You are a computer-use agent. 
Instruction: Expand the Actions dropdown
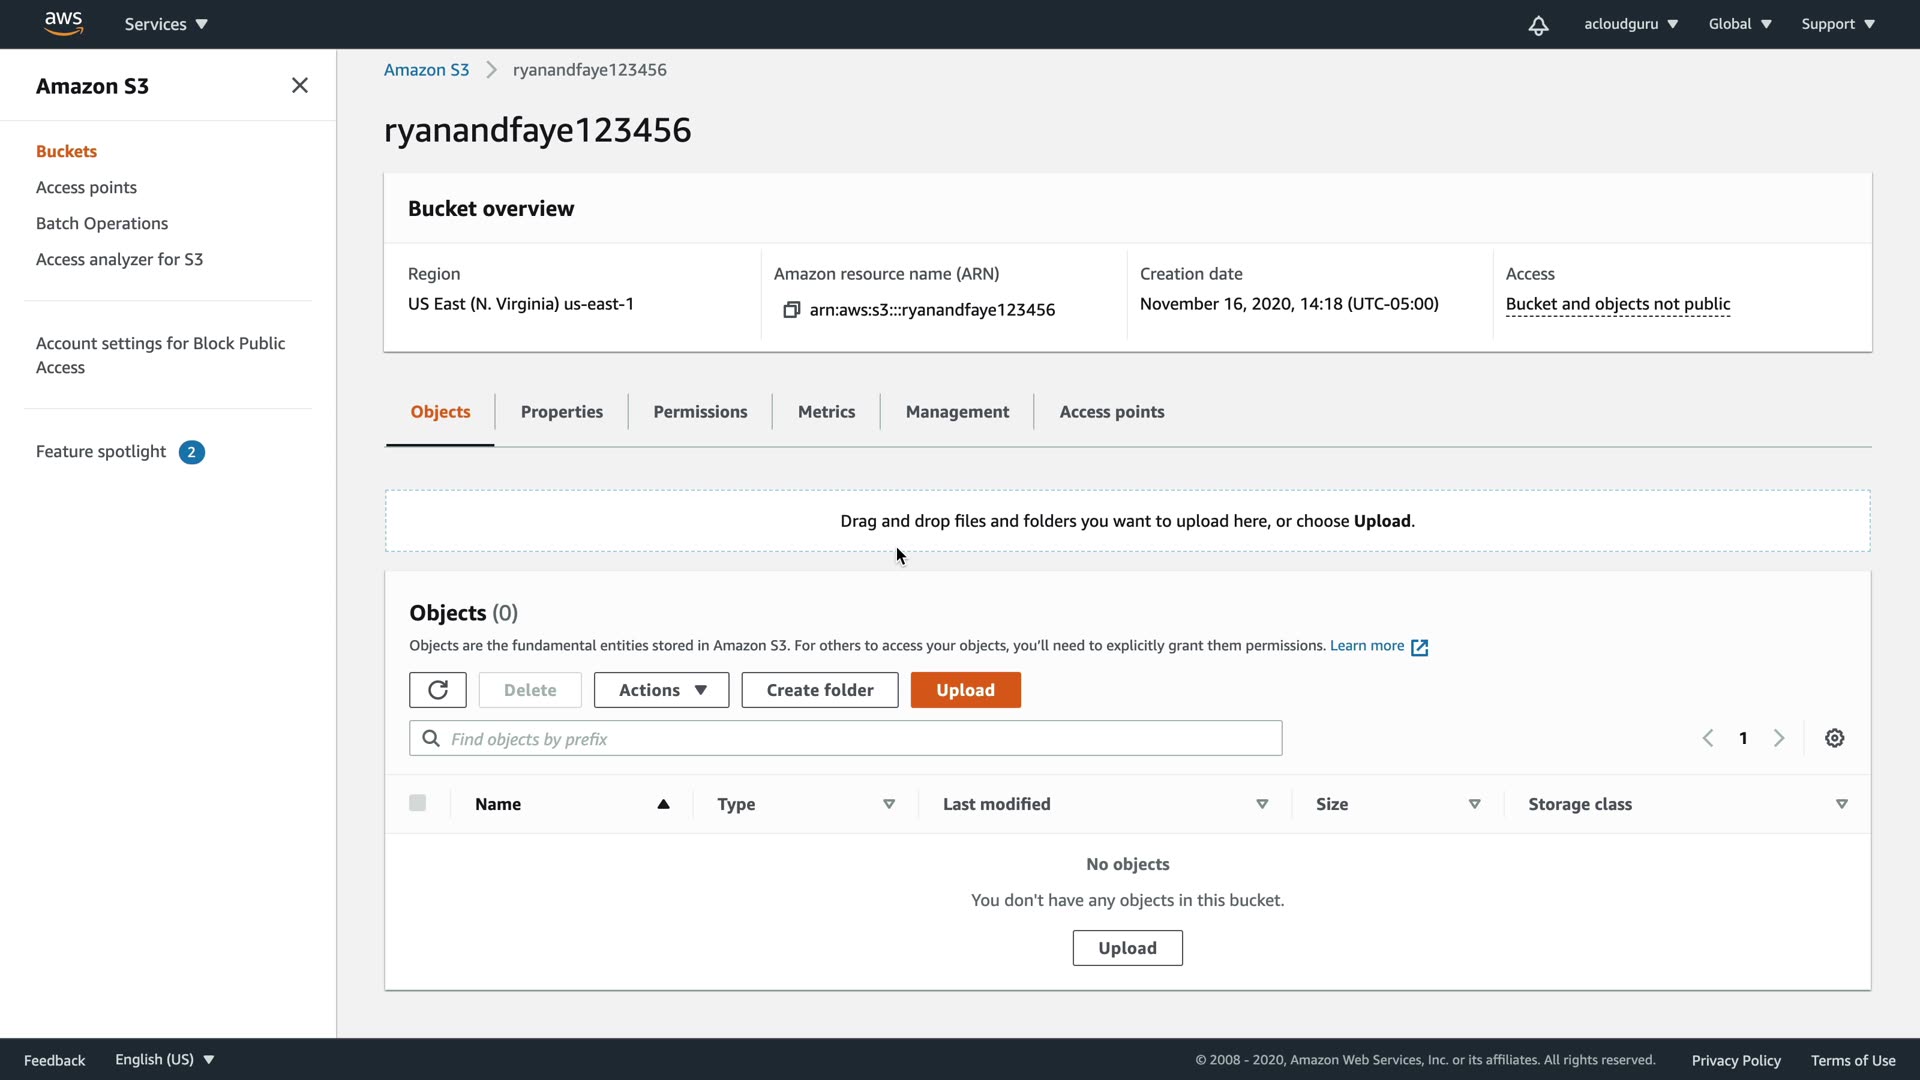coord(661,690)
